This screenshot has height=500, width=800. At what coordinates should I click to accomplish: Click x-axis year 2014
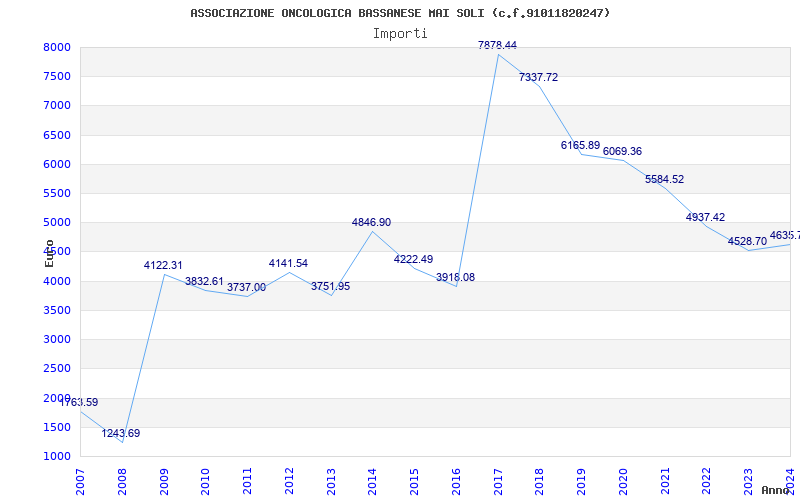tap(372, 482)
